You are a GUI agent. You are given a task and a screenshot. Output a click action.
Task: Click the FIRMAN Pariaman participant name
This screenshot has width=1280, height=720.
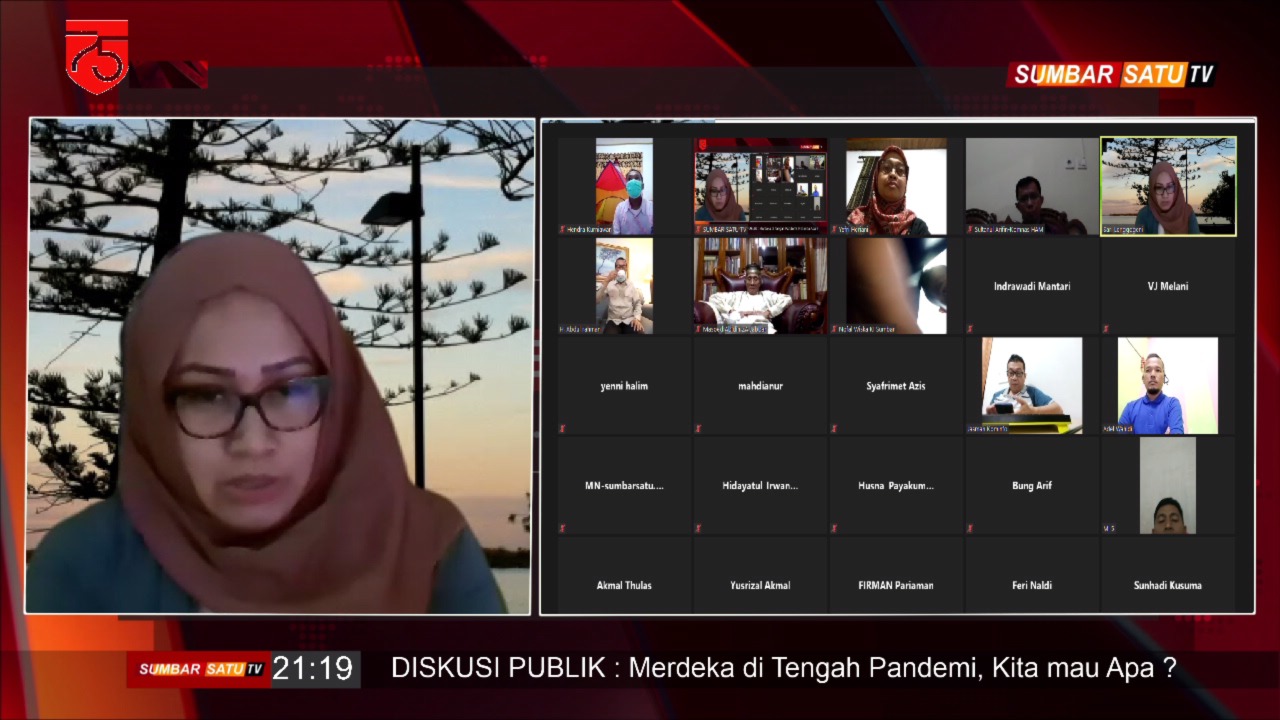(x=896, y=586)
